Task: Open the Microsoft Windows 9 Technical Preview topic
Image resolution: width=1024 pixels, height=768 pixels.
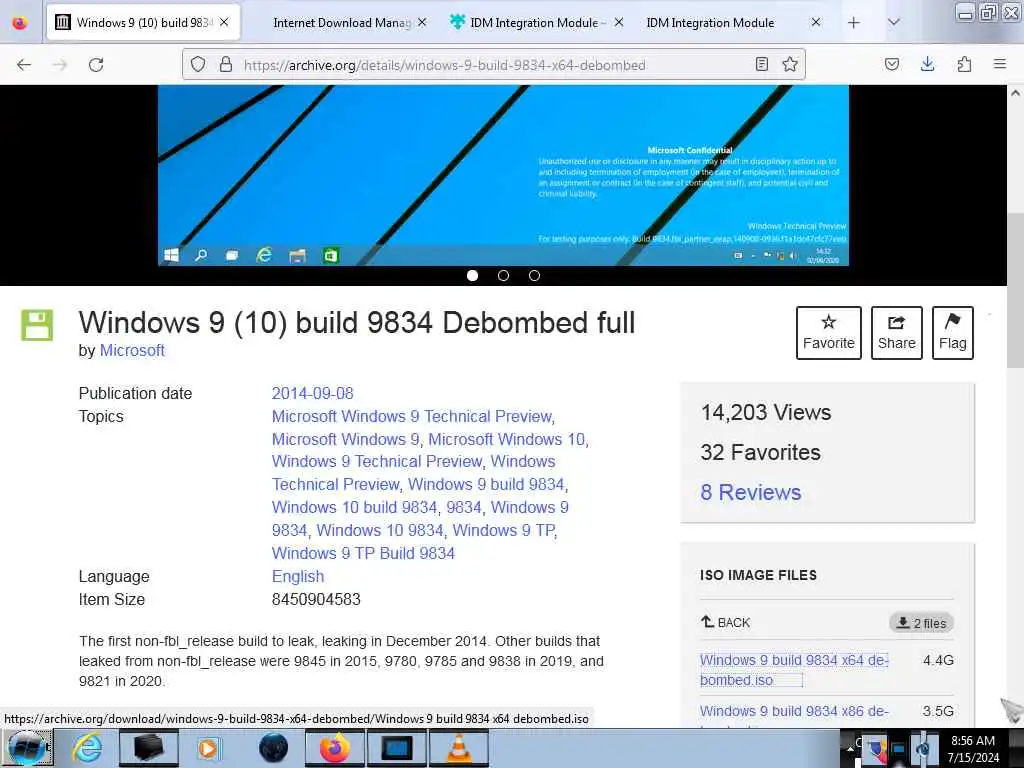Action: (x=411, y=416)
